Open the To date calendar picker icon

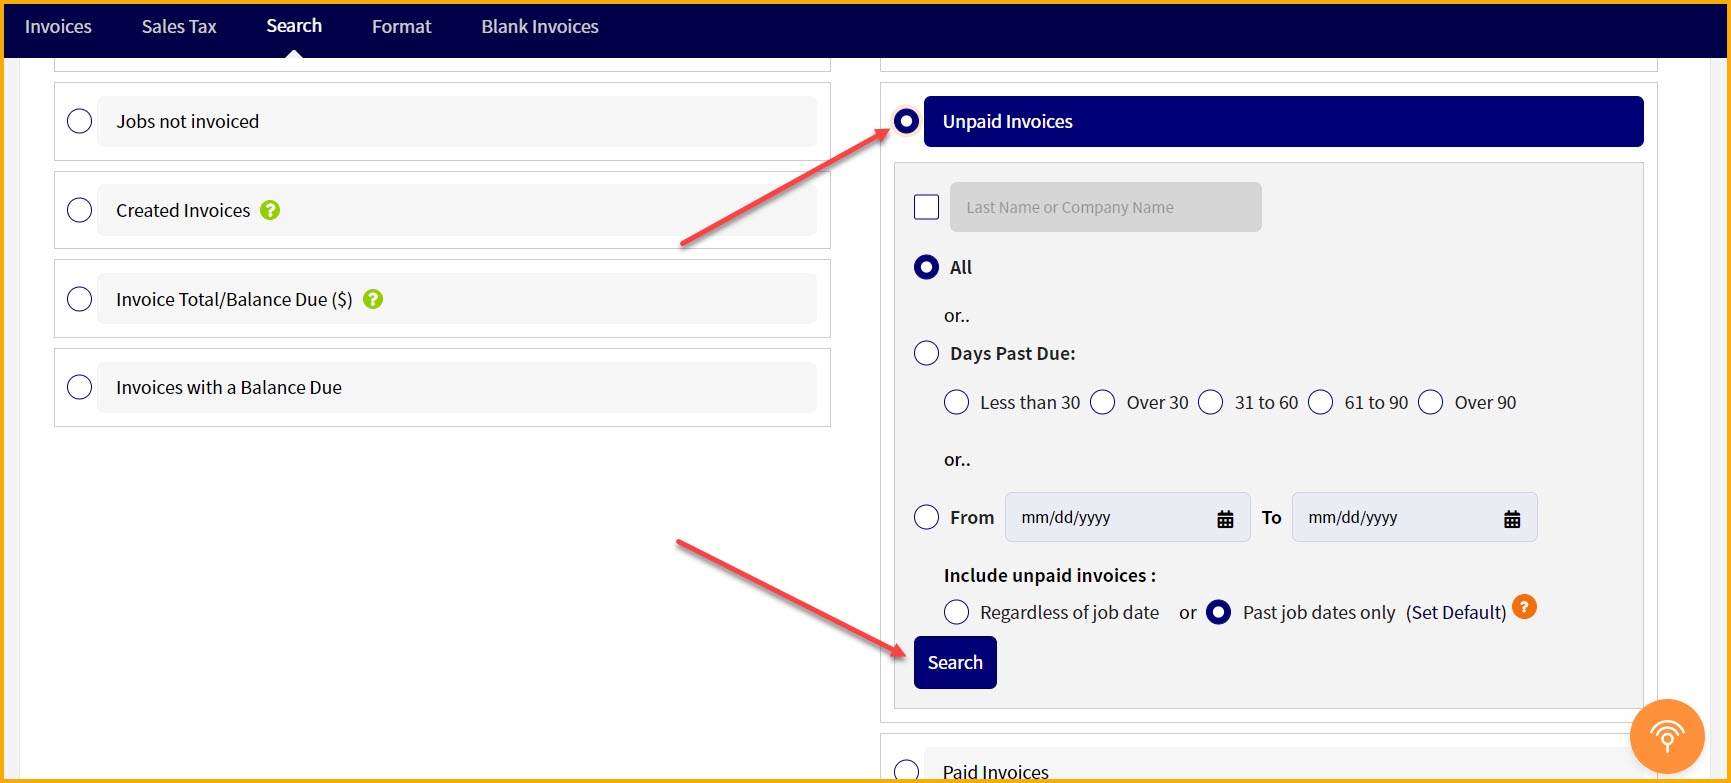click(x=1512, y=518)
